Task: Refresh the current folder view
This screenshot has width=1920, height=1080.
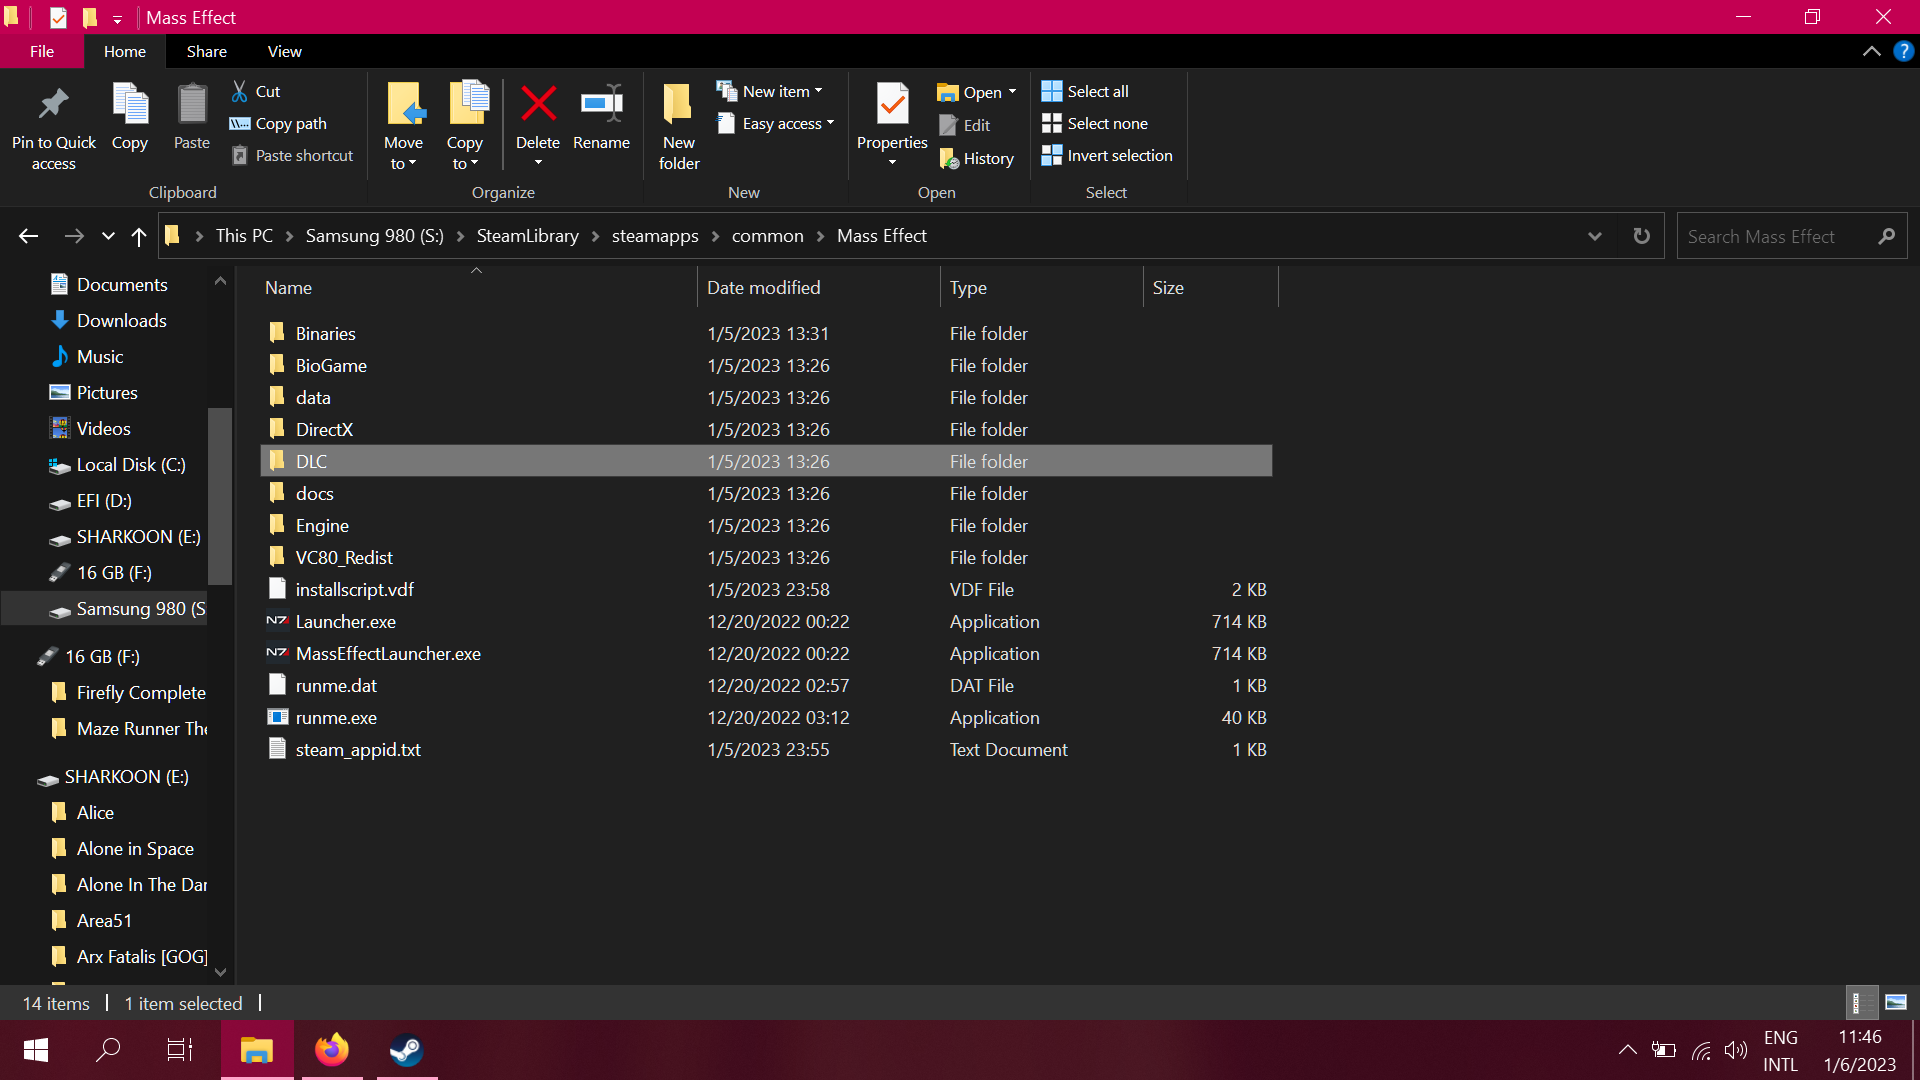Action: [x=1641, y=236]
